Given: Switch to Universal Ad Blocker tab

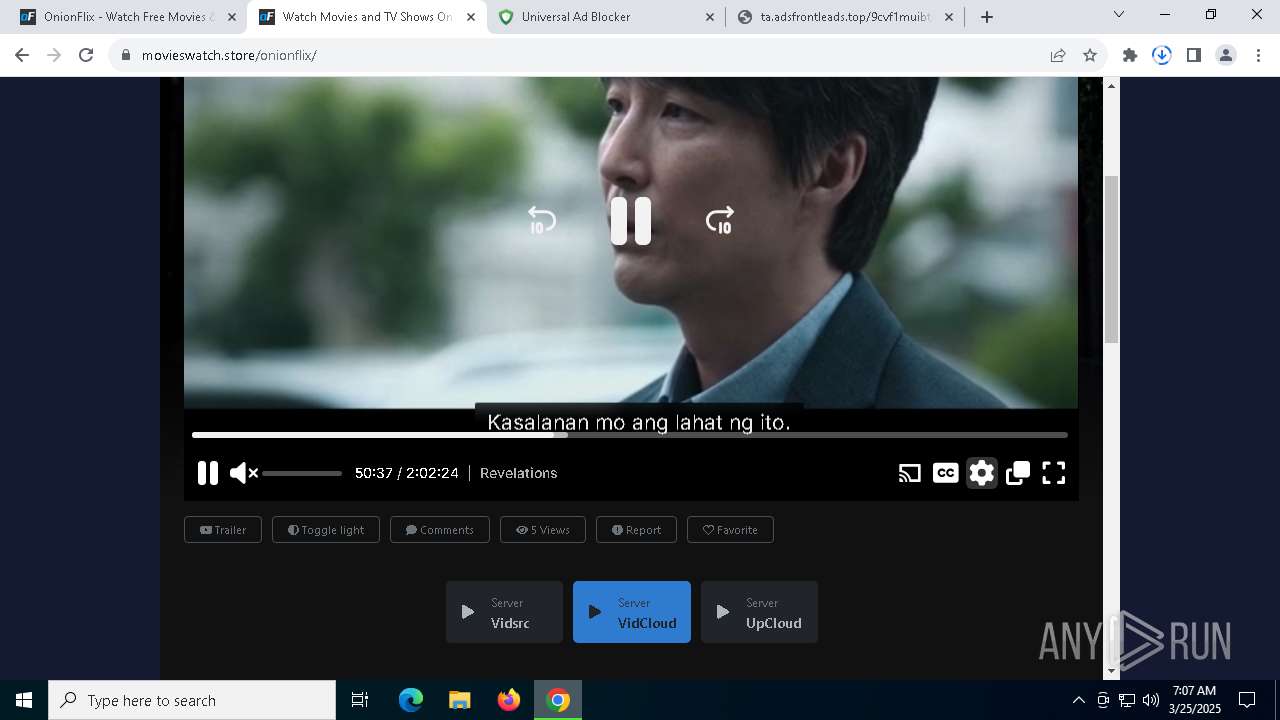Looking at the screenshot, I should tap(604, 17).
